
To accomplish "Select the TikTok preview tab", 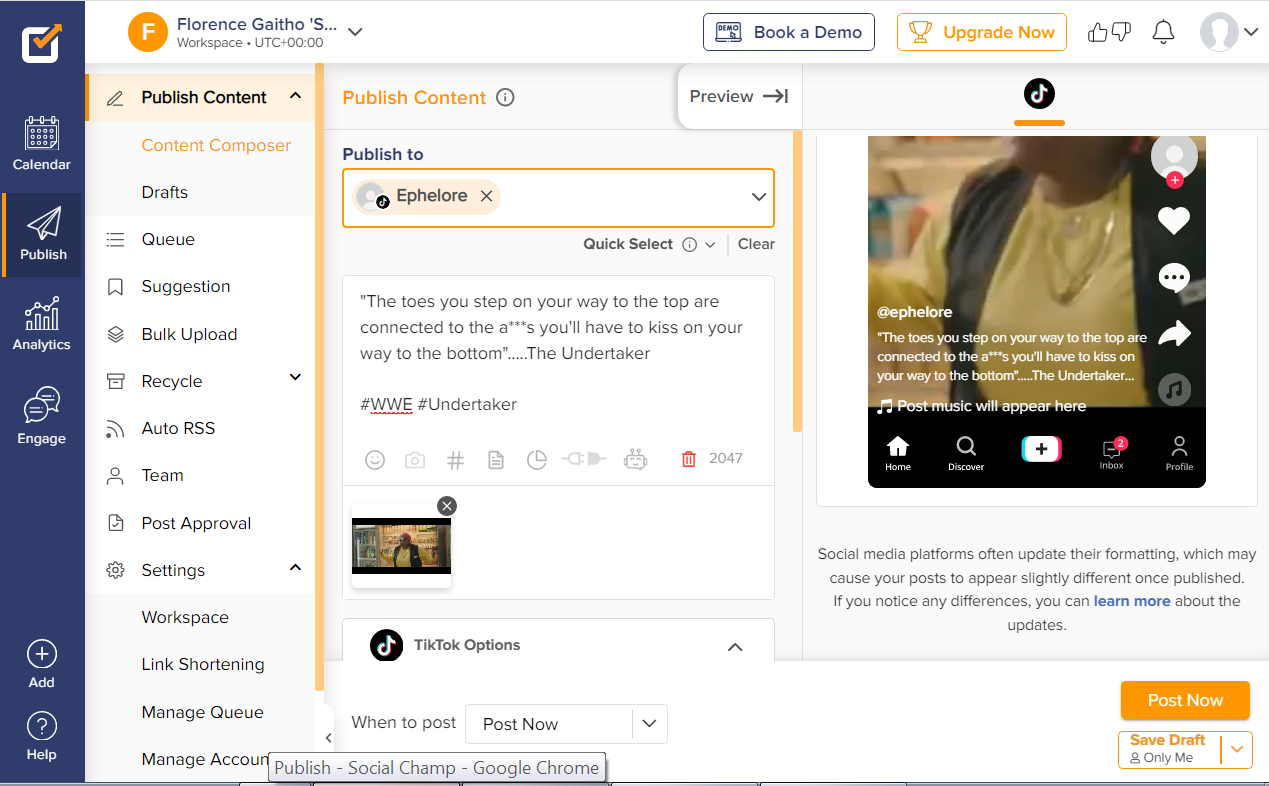I will pos(1039,96).
